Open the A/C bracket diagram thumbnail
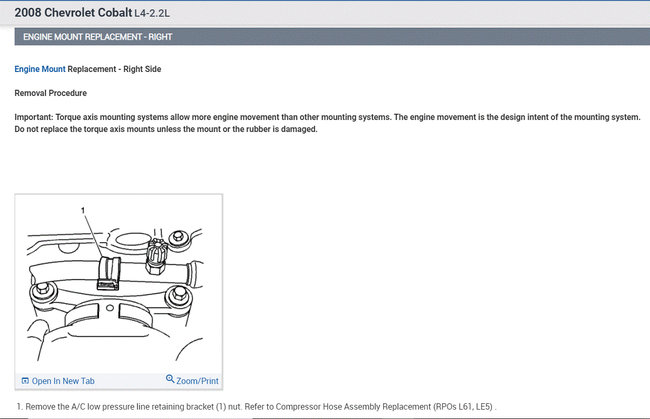Screen dimensions: 650x419 pyautogui.click(x=119, y=285)
